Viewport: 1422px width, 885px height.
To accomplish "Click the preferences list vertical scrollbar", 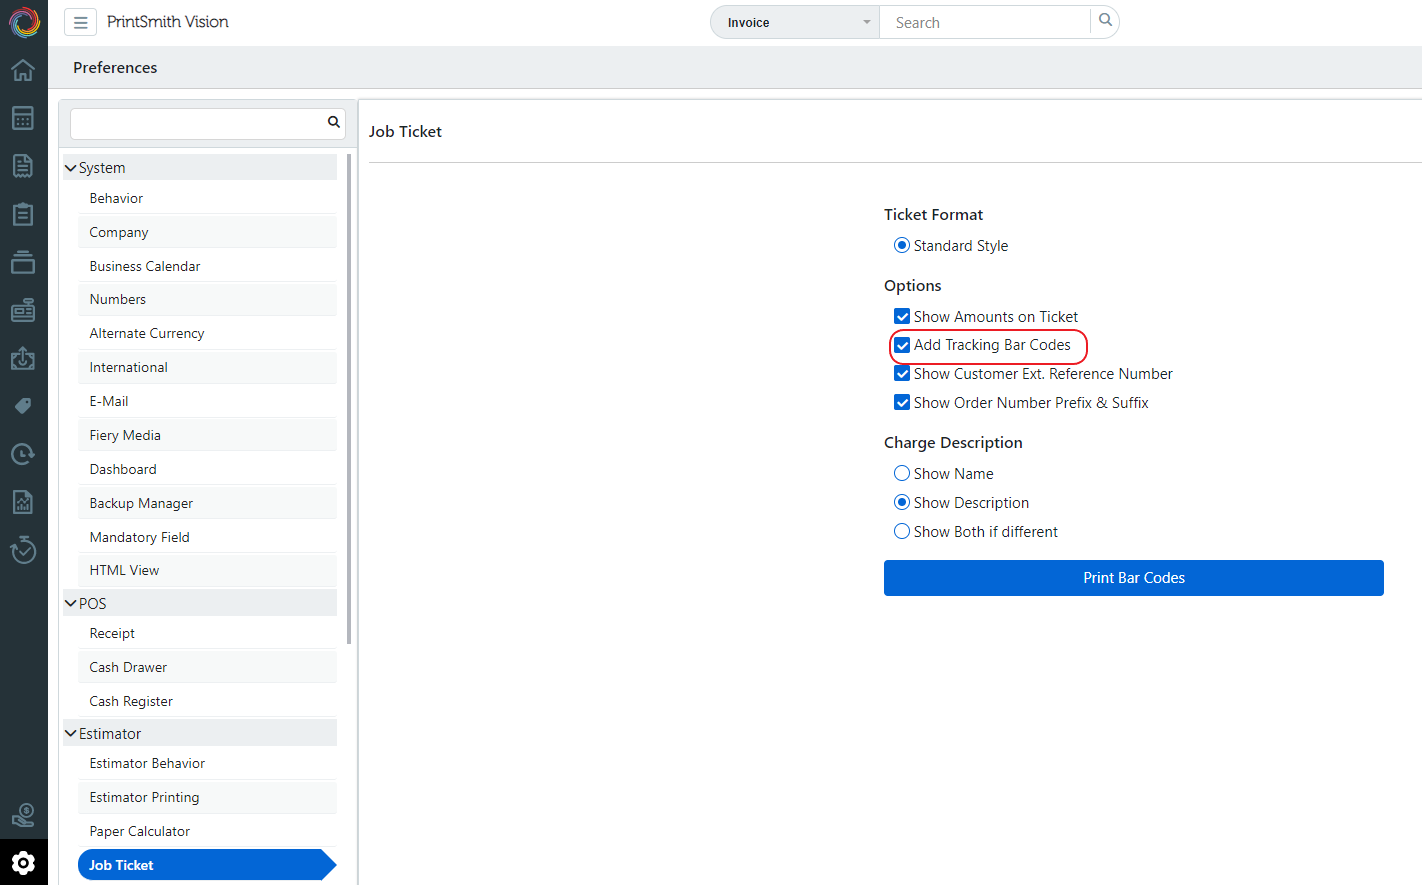I will 349,400.
